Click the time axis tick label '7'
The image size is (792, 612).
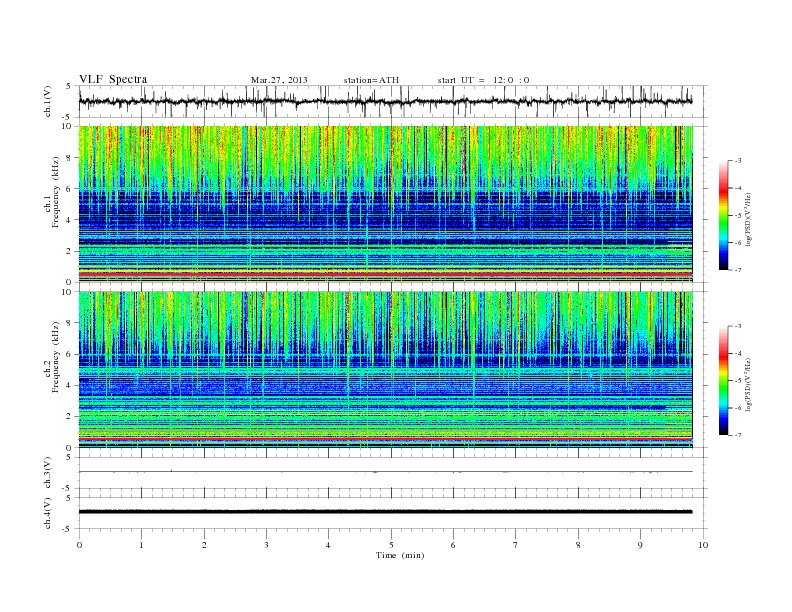point(516,545)
